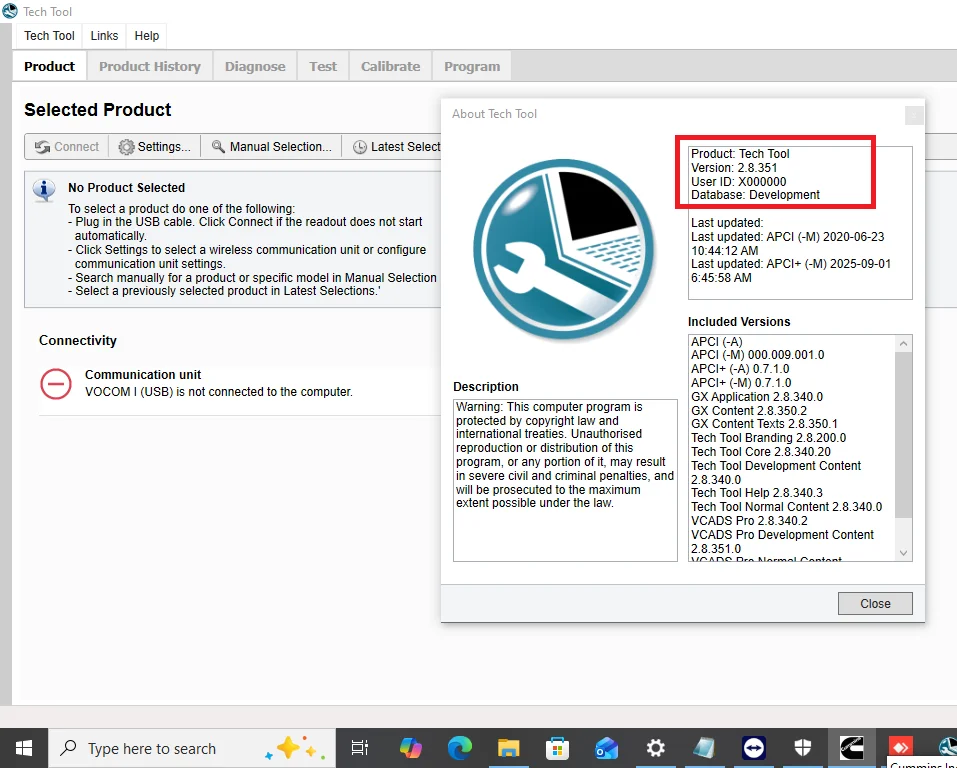Switch to the Test tab
957x768 pixels.
click(322, 67)
